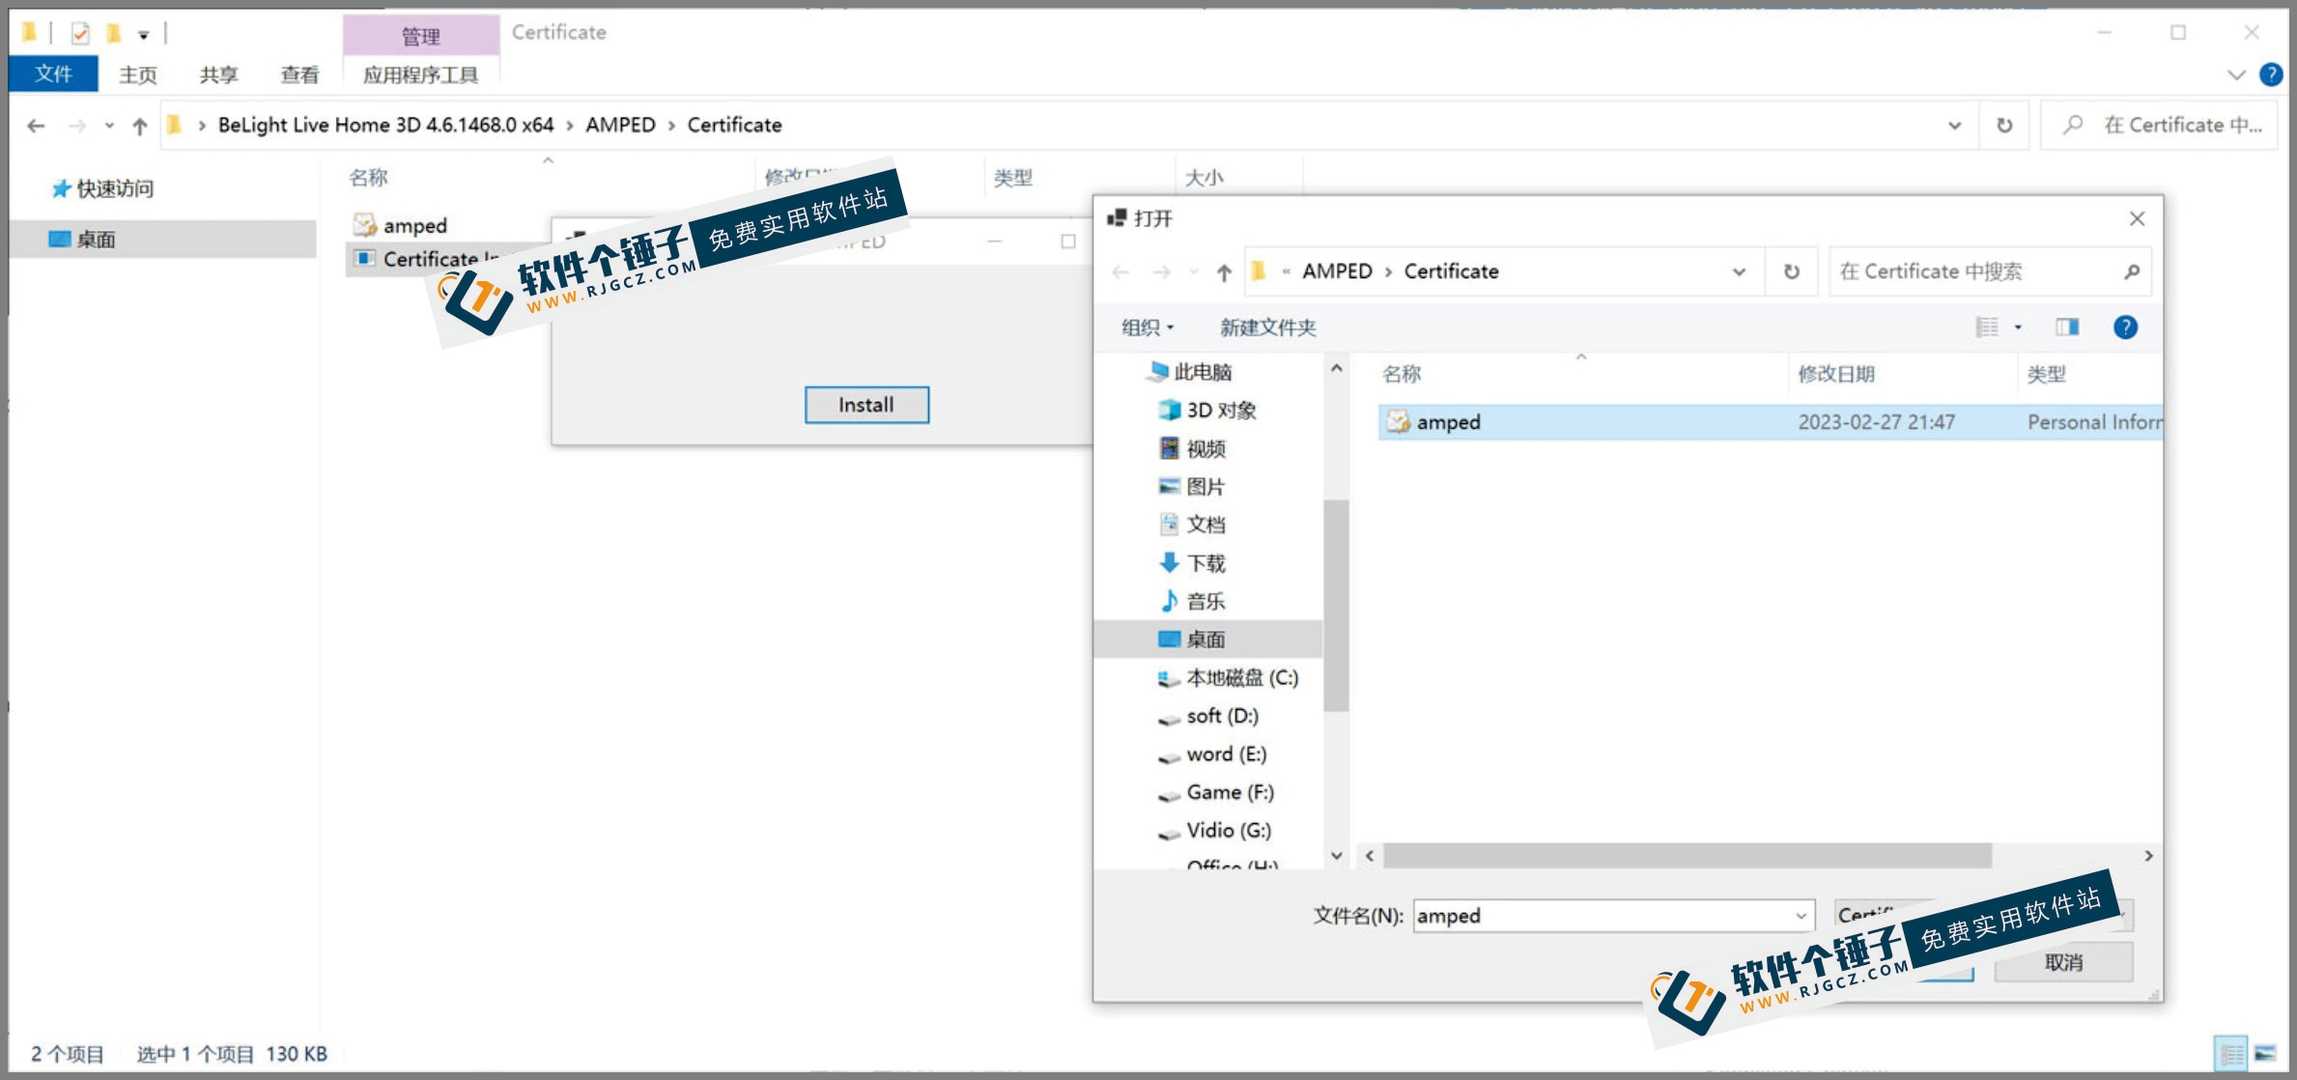Change view icon in Open dialog

[x=1987, y=327]
